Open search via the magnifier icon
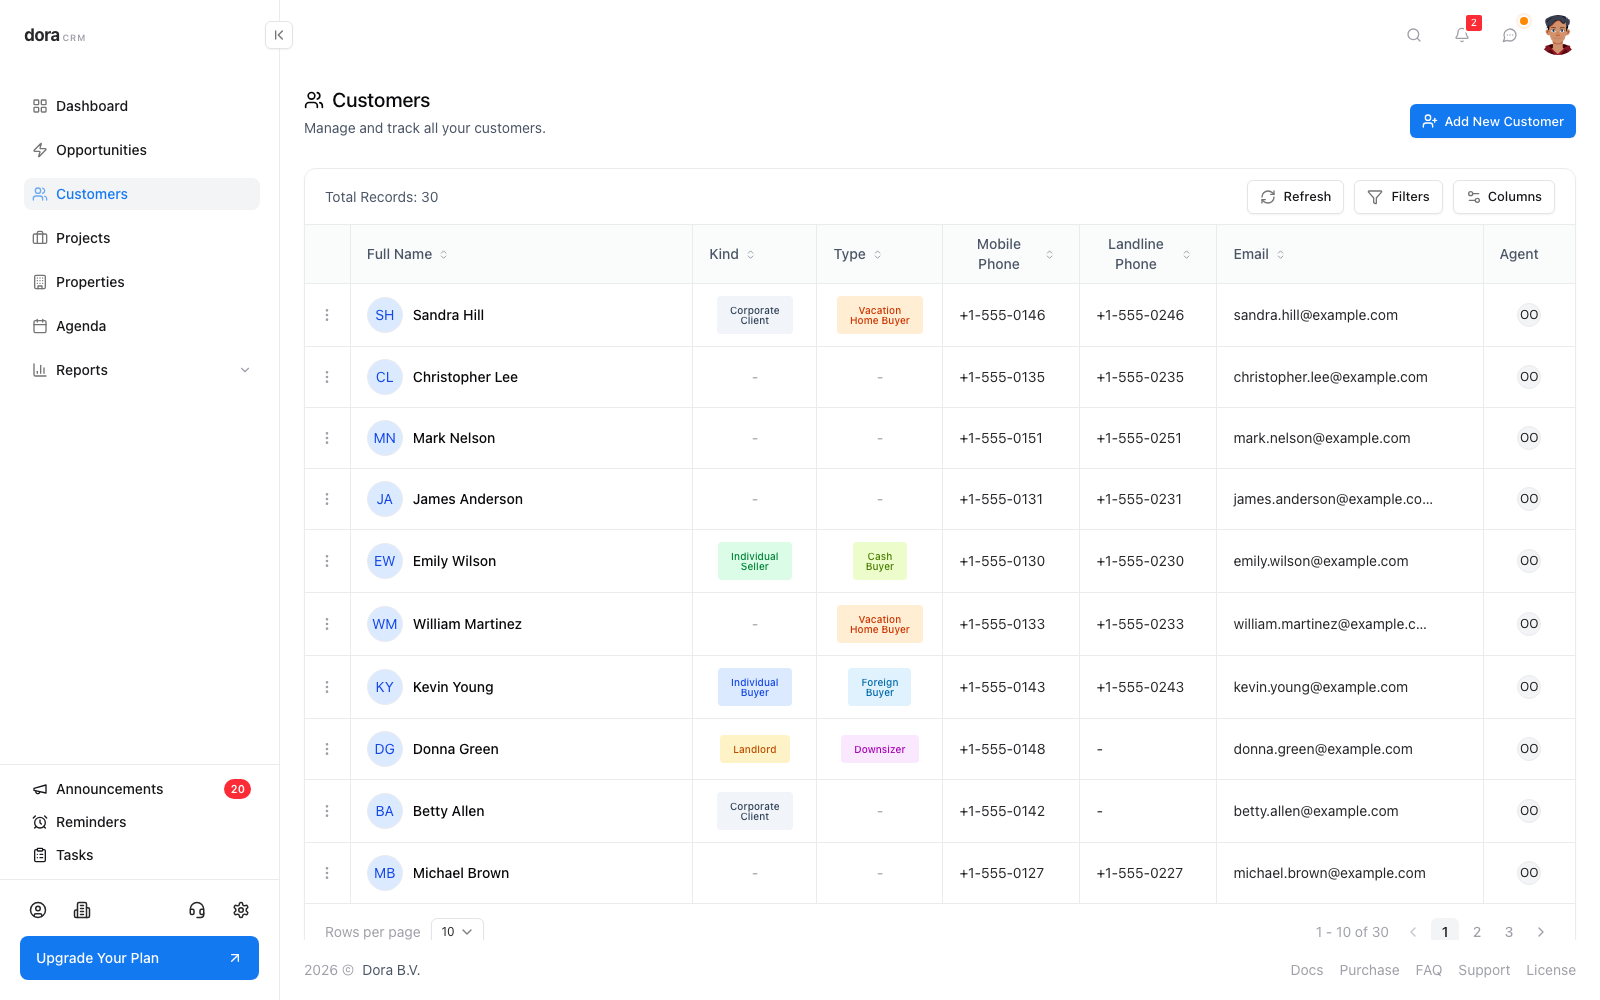The image size is (1600, 1000). point(1414,35)
